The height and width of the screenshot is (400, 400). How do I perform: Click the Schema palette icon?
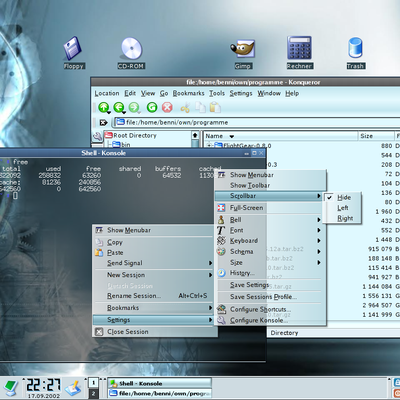pos(221,251)
